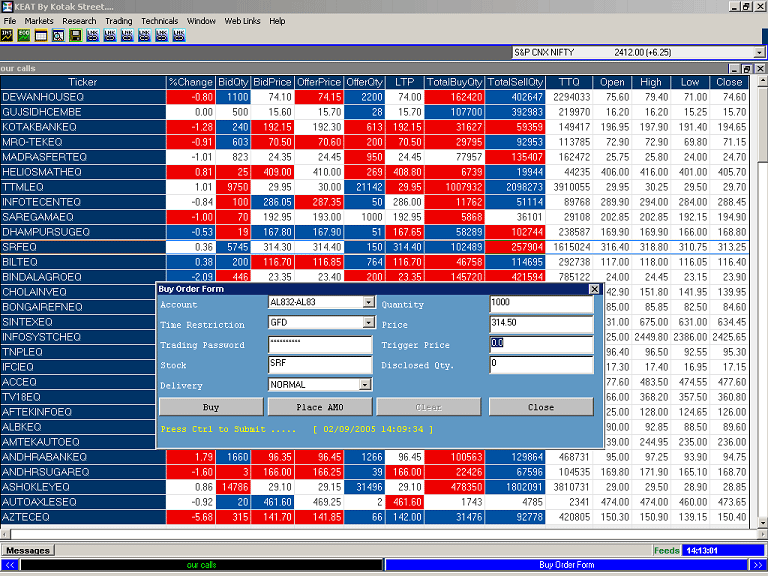Screen dimensions: 768x576
Task: Click the Trigger Price input field
Action: (541, 345)
